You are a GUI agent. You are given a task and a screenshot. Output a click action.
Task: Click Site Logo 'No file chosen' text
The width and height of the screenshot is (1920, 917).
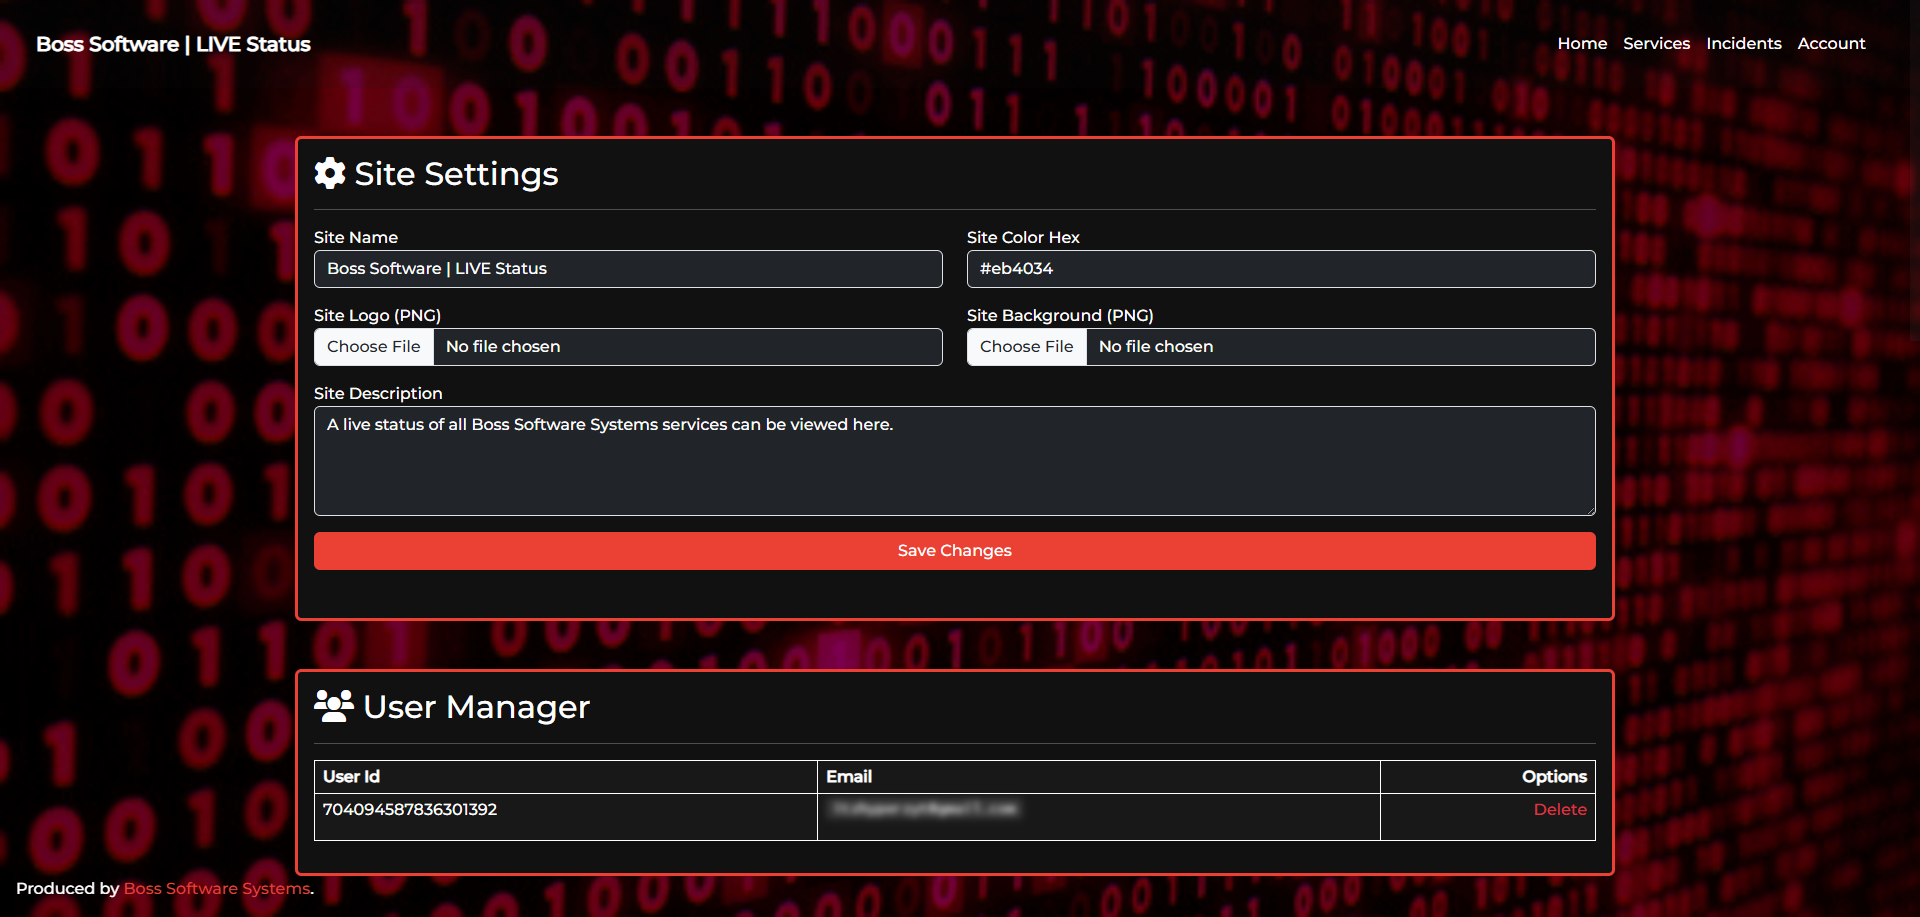[503, 347]
